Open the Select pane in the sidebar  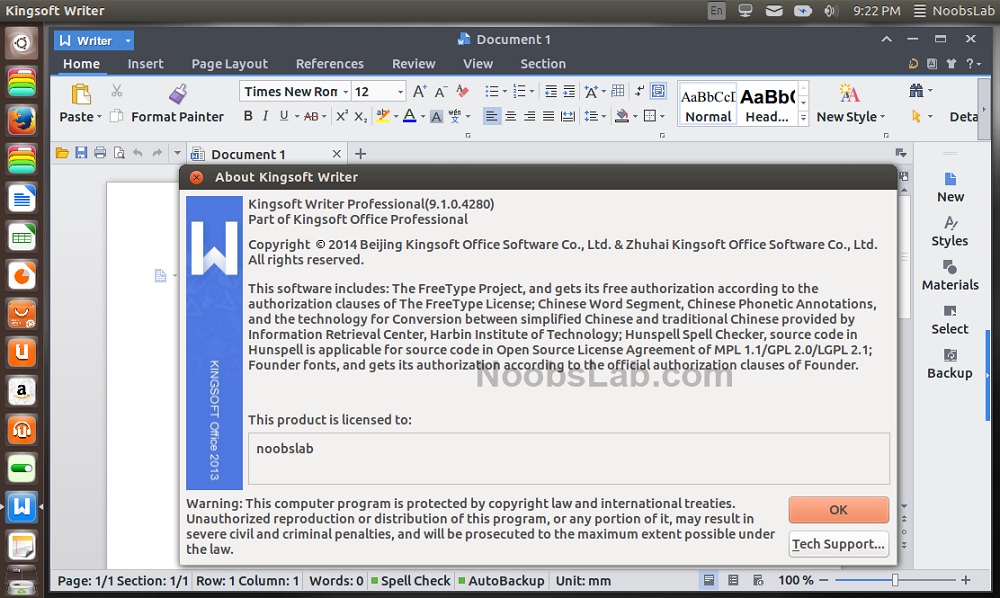click(950, 319)
